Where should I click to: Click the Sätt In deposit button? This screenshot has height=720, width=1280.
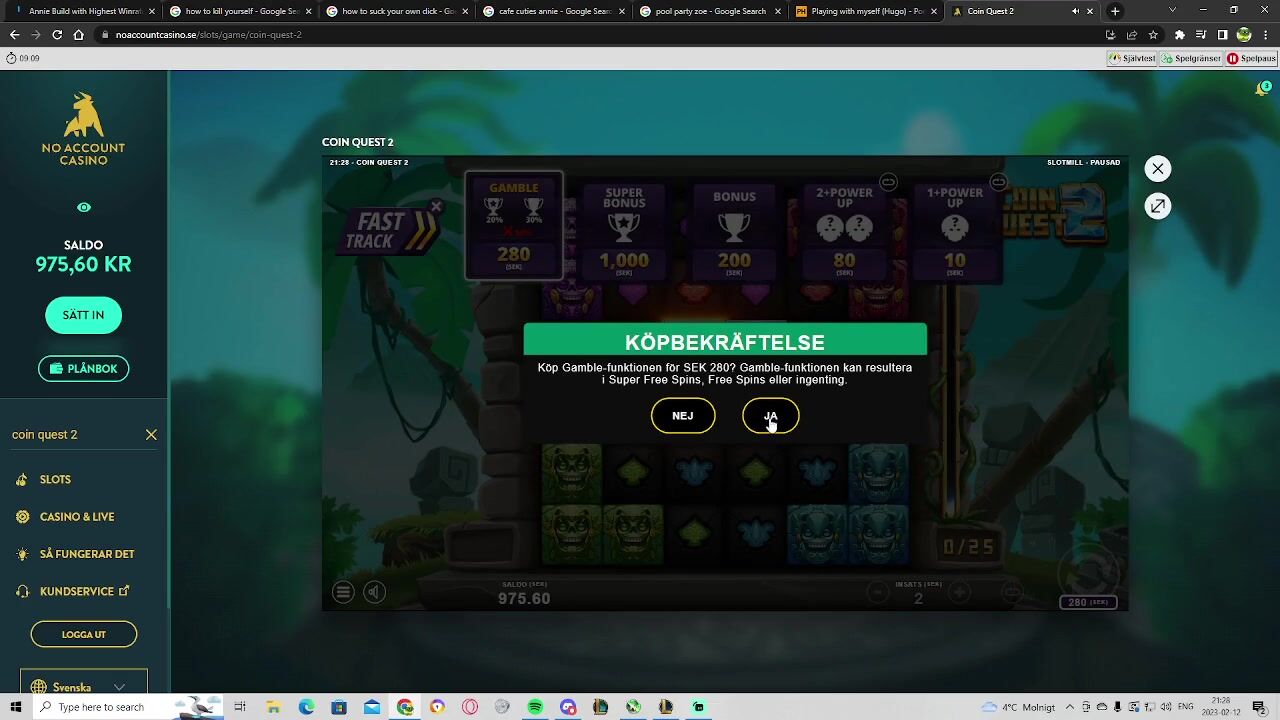pyautogui.click(x=83, y=315)
